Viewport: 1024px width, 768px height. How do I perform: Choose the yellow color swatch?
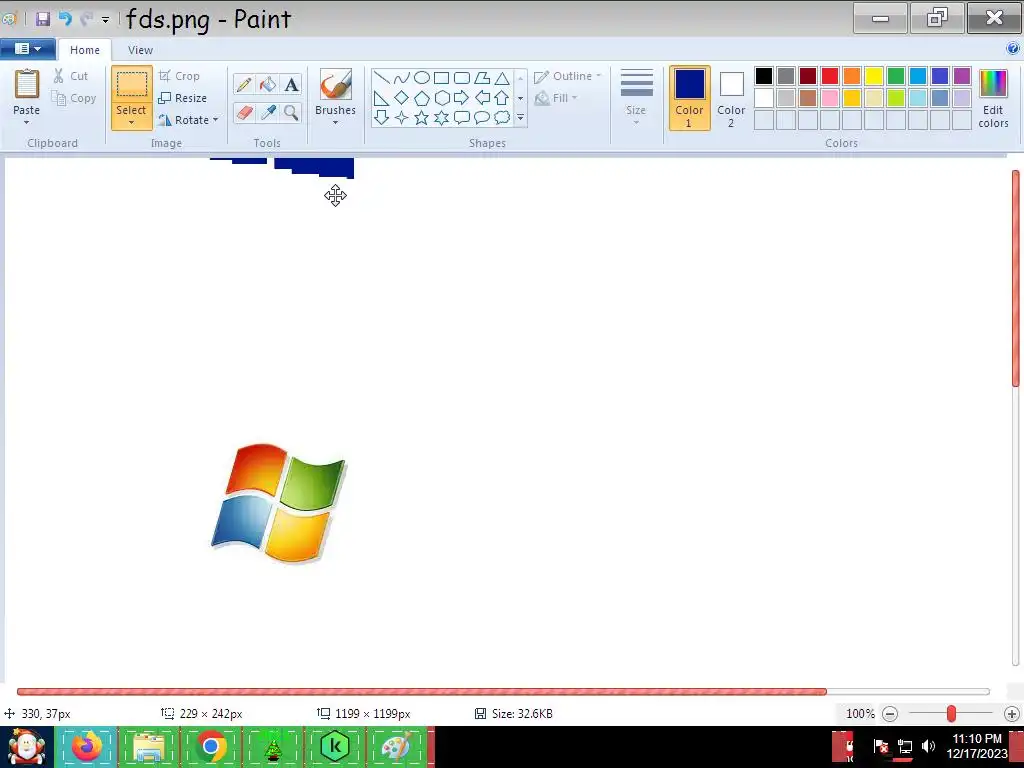coord(874,76)
